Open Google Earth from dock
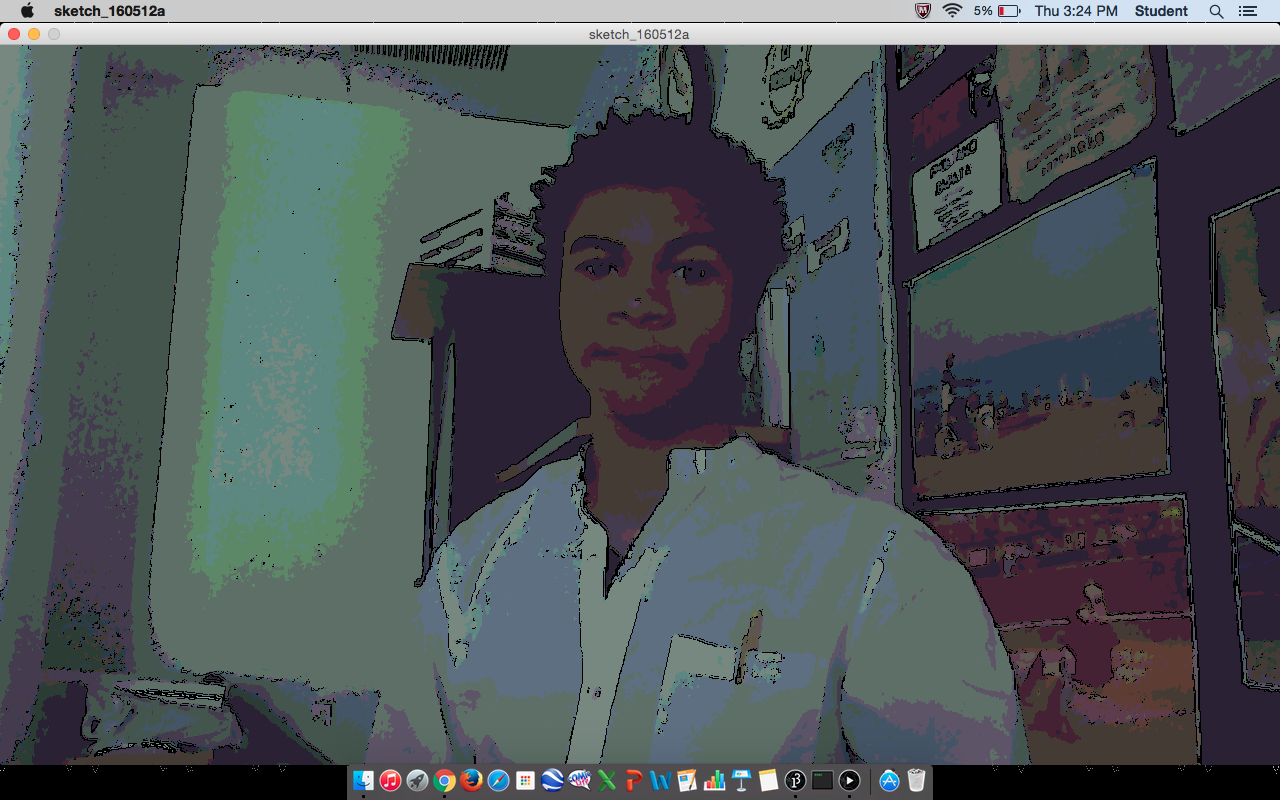The image size is (1280, 800). pyautogui.click(x=552, y=780)
